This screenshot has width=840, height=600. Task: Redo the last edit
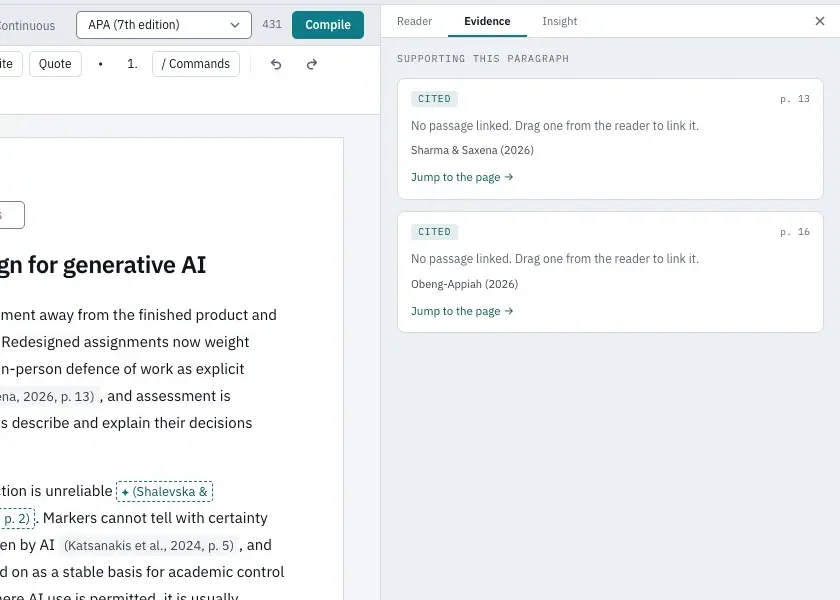pos(312,64)
